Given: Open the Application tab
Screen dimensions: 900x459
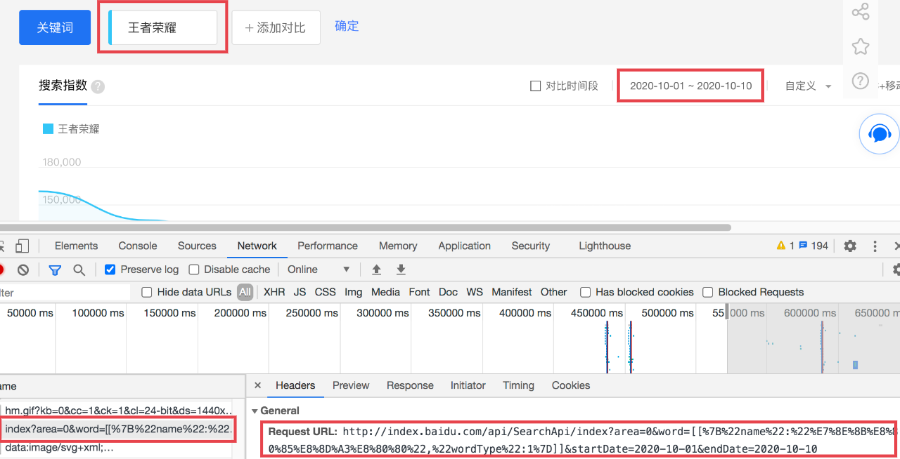Looking at the screenshot, I should (x=464, y=246).
